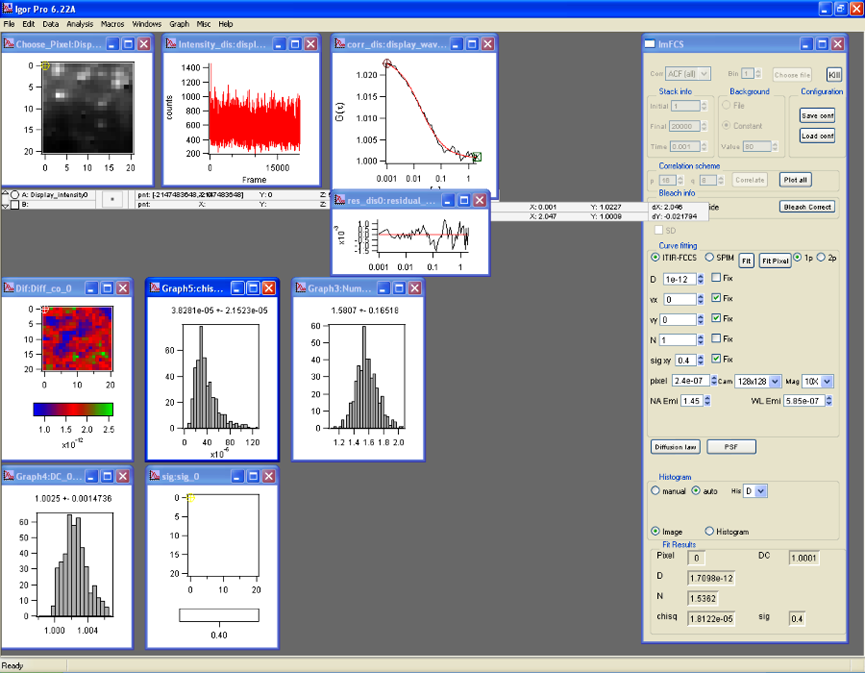Select the SPIM radio button
The width and height of the screenshot is (865, 673).
(x=709, y=258)
